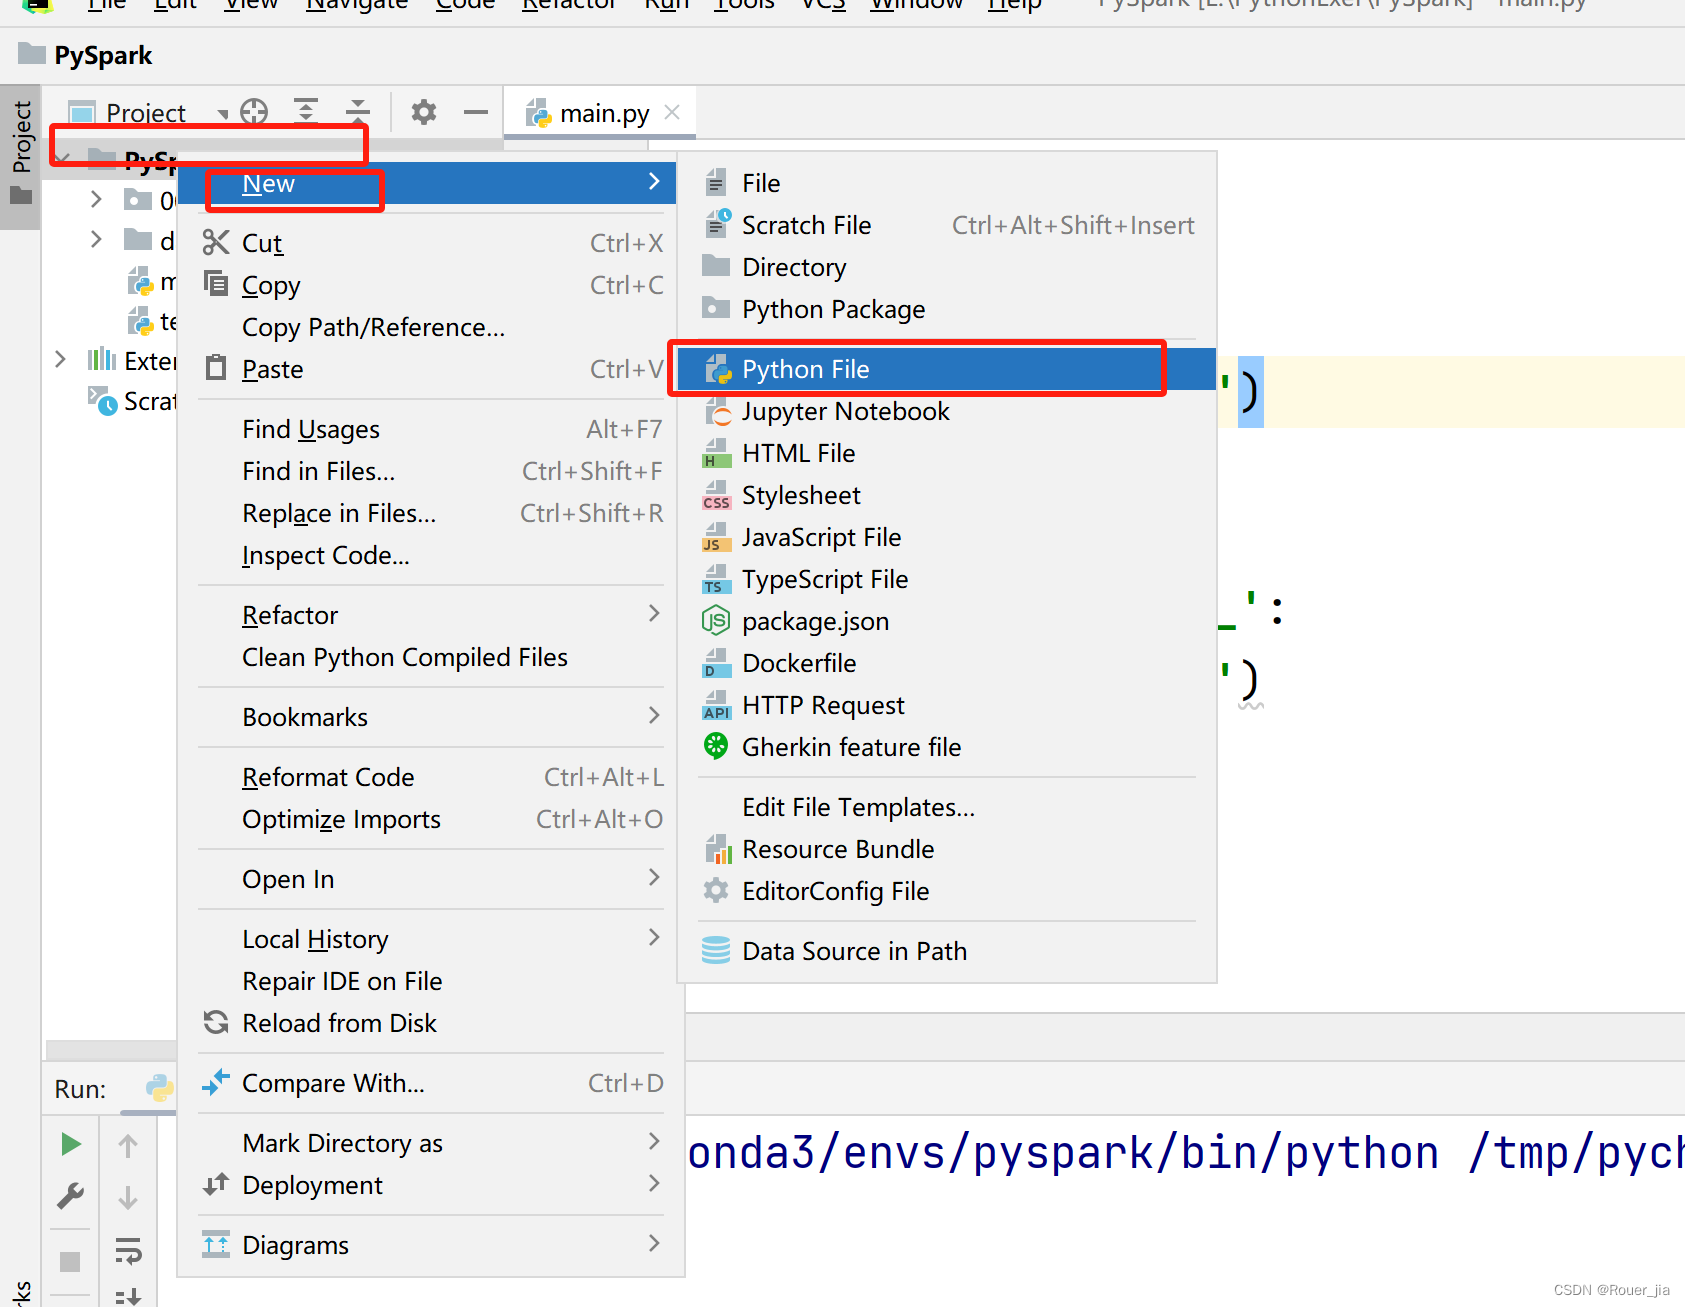Select Scratches and Consoles tree item
The height and width of the screenshot is (1307, 1685).
click(x=132, y=401)
